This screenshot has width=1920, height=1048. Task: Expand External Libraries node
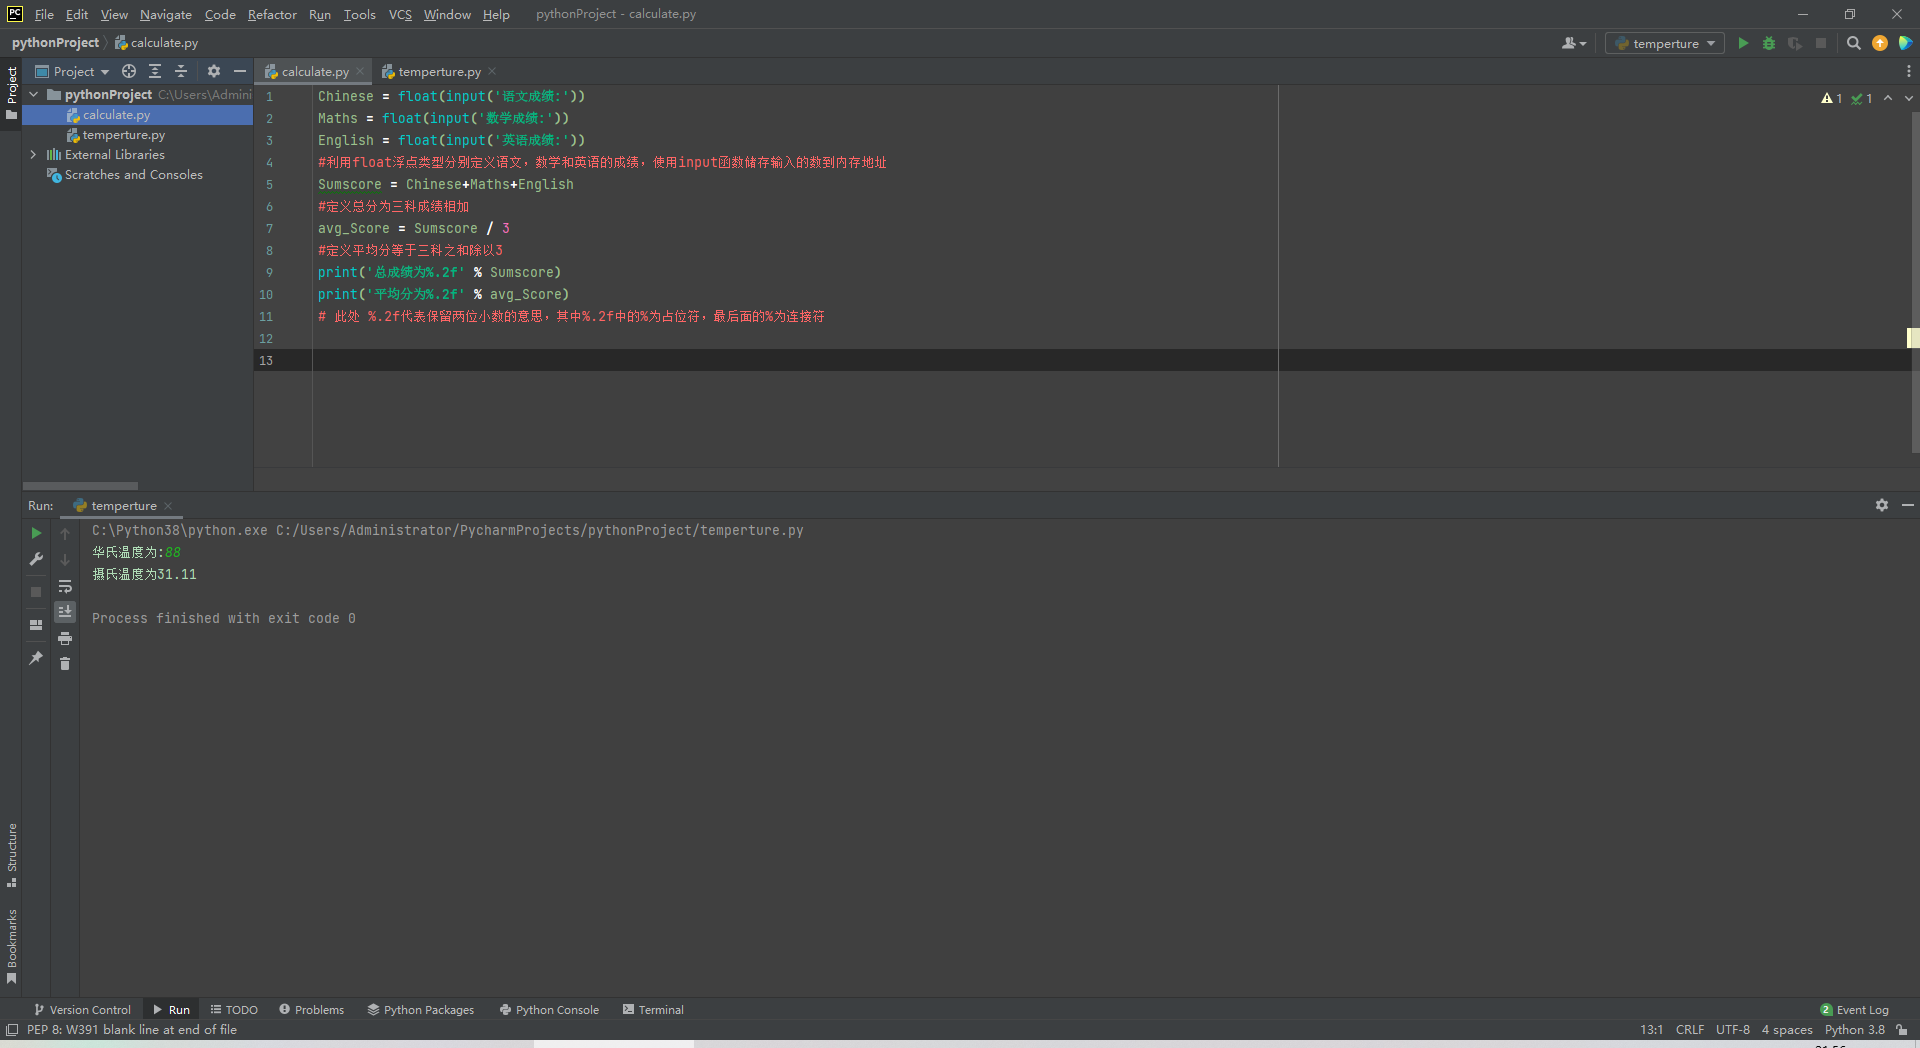(34, 154)
